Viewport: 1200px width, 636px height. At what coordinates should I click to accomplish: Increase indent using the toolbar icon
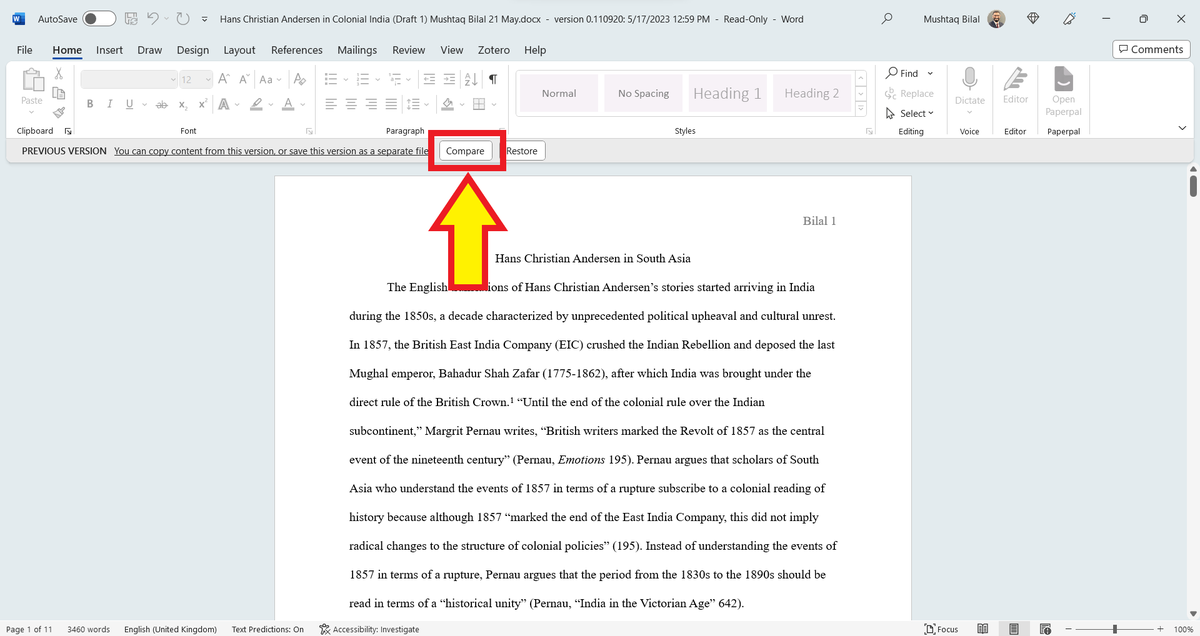pos(448,78)
